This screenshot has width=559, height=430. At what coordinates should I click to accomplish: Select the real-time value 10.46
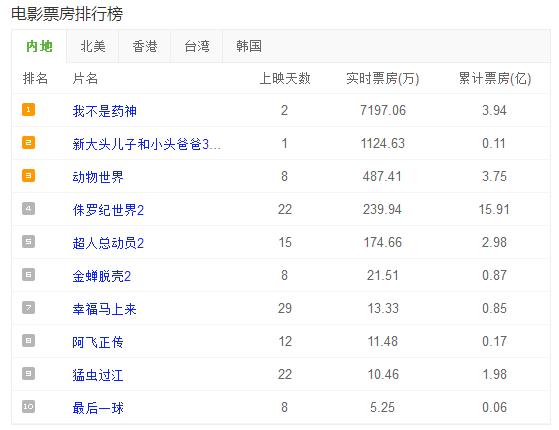click(383, 374)
